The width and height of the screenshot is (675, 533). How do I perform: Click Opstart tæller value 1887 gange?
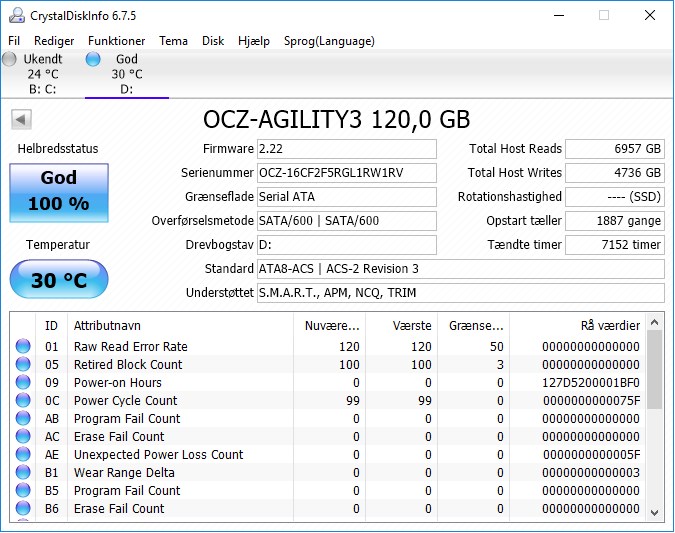(615, 221)
